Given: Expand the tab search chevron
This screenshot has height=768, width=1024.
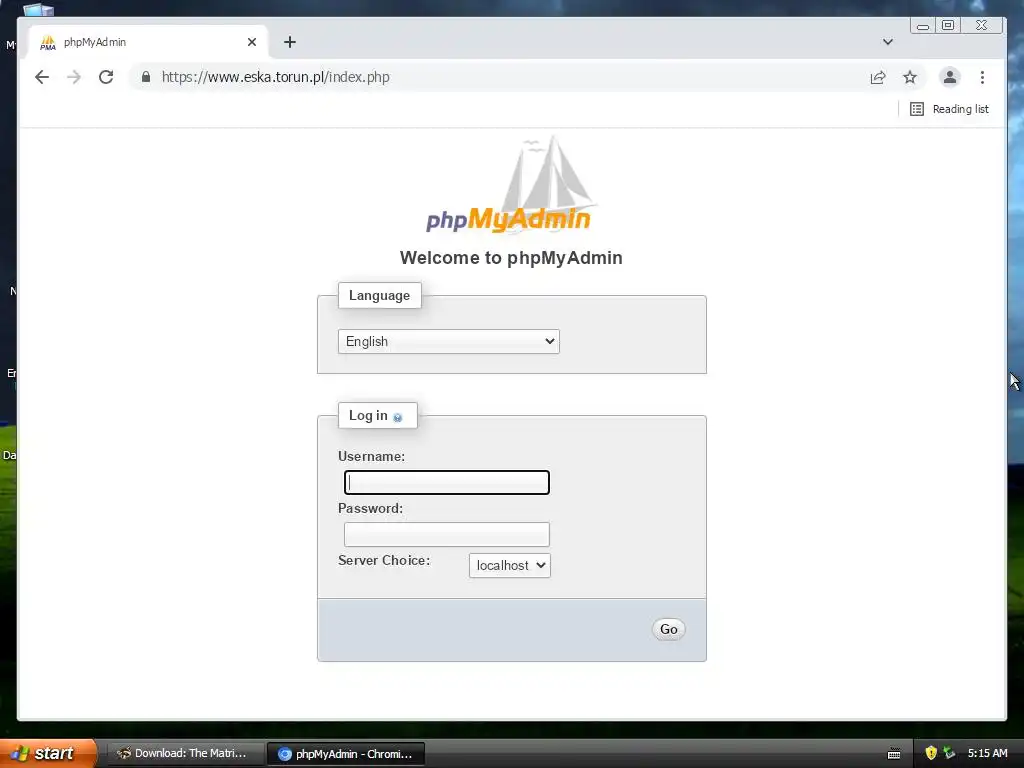Looking at the screenshot, I should (x=888, y=42).
